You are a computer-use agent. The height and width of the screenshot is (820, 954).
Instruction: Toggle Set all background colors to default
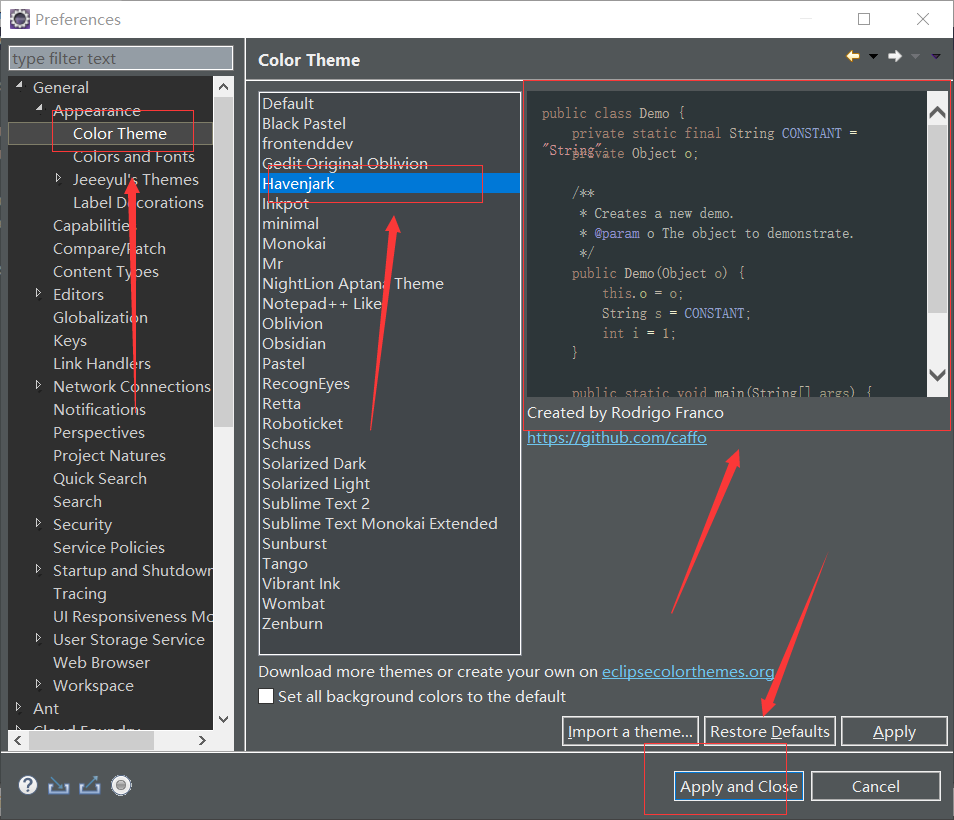point(266,696)
